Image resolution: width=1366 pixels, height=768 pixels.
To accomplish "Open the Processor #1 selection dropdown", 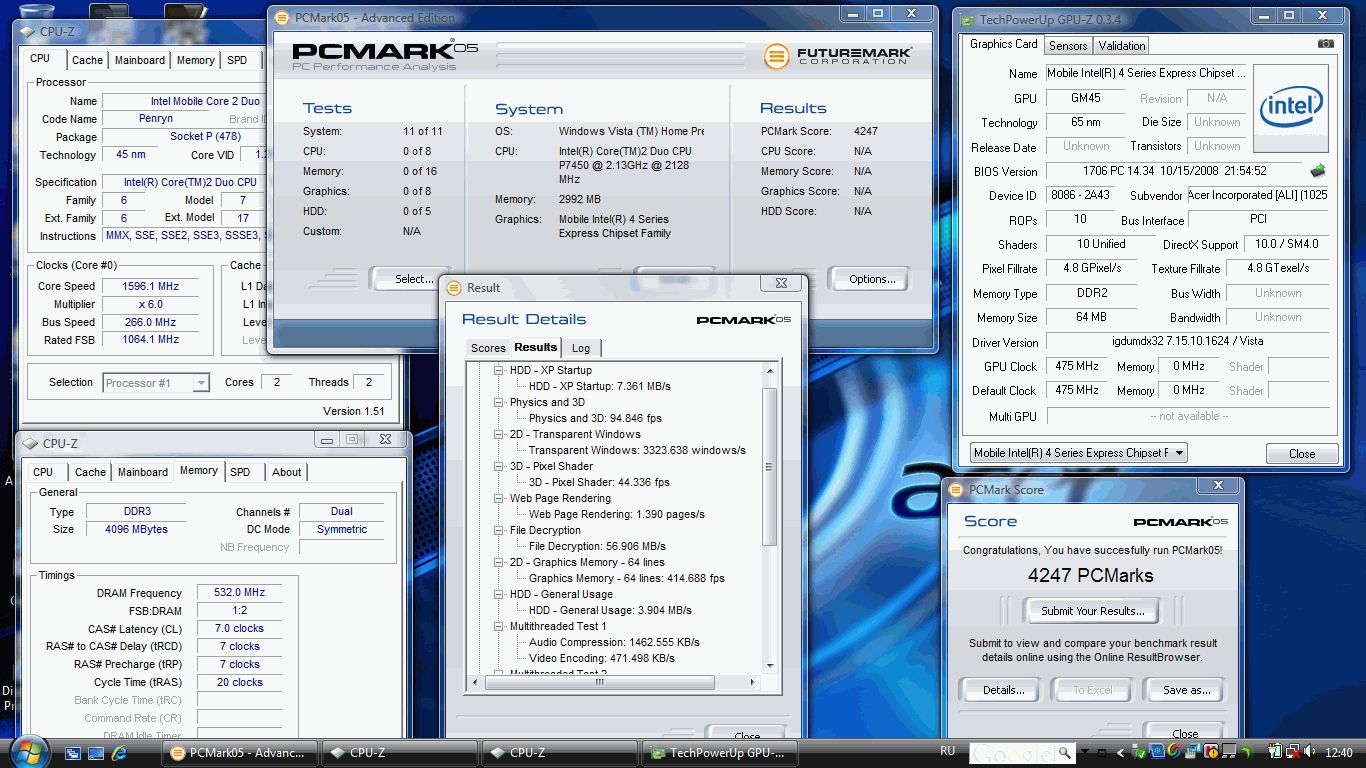I will point(201,383).
